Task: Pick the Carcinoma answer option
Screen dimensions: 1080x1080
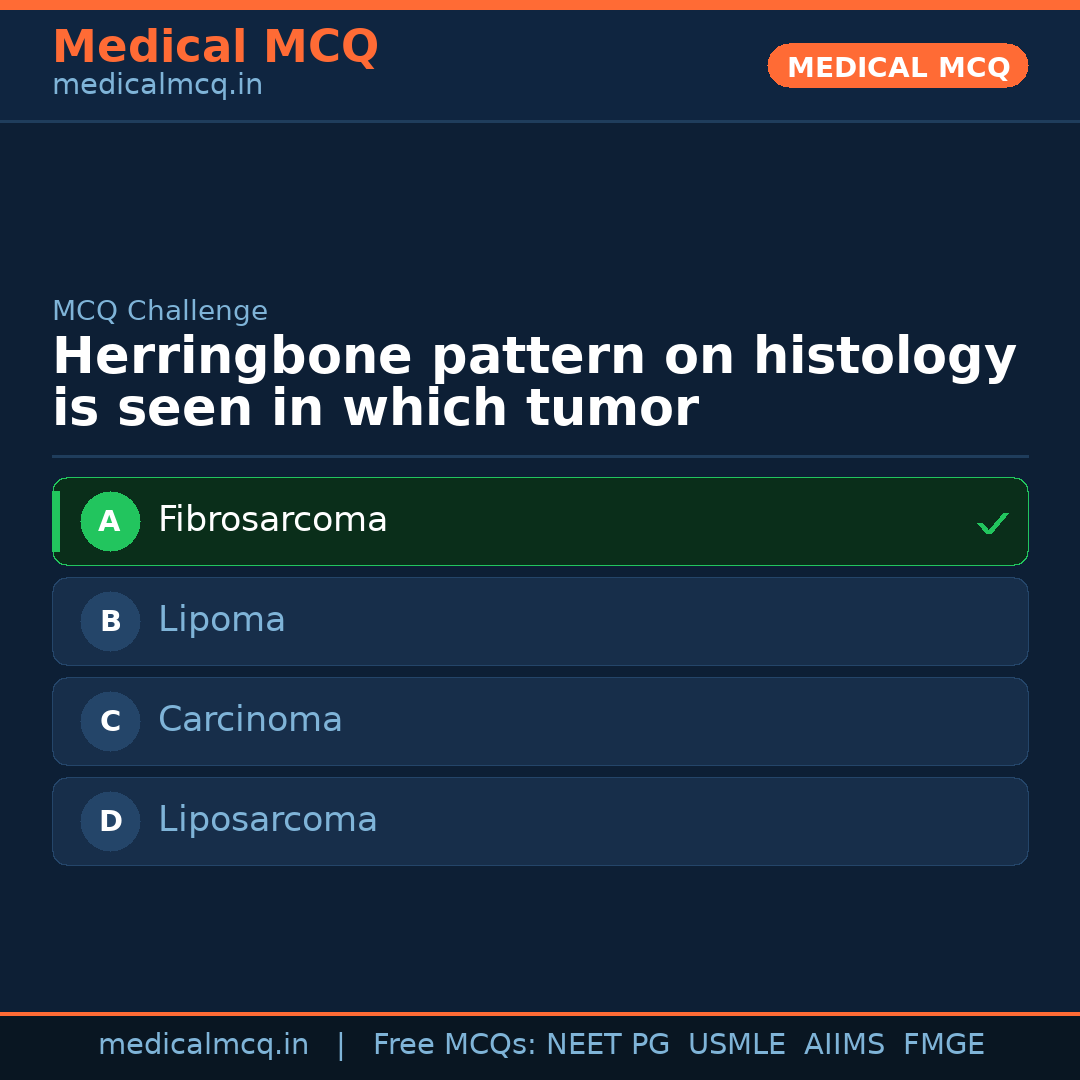Action: [250, 720]
